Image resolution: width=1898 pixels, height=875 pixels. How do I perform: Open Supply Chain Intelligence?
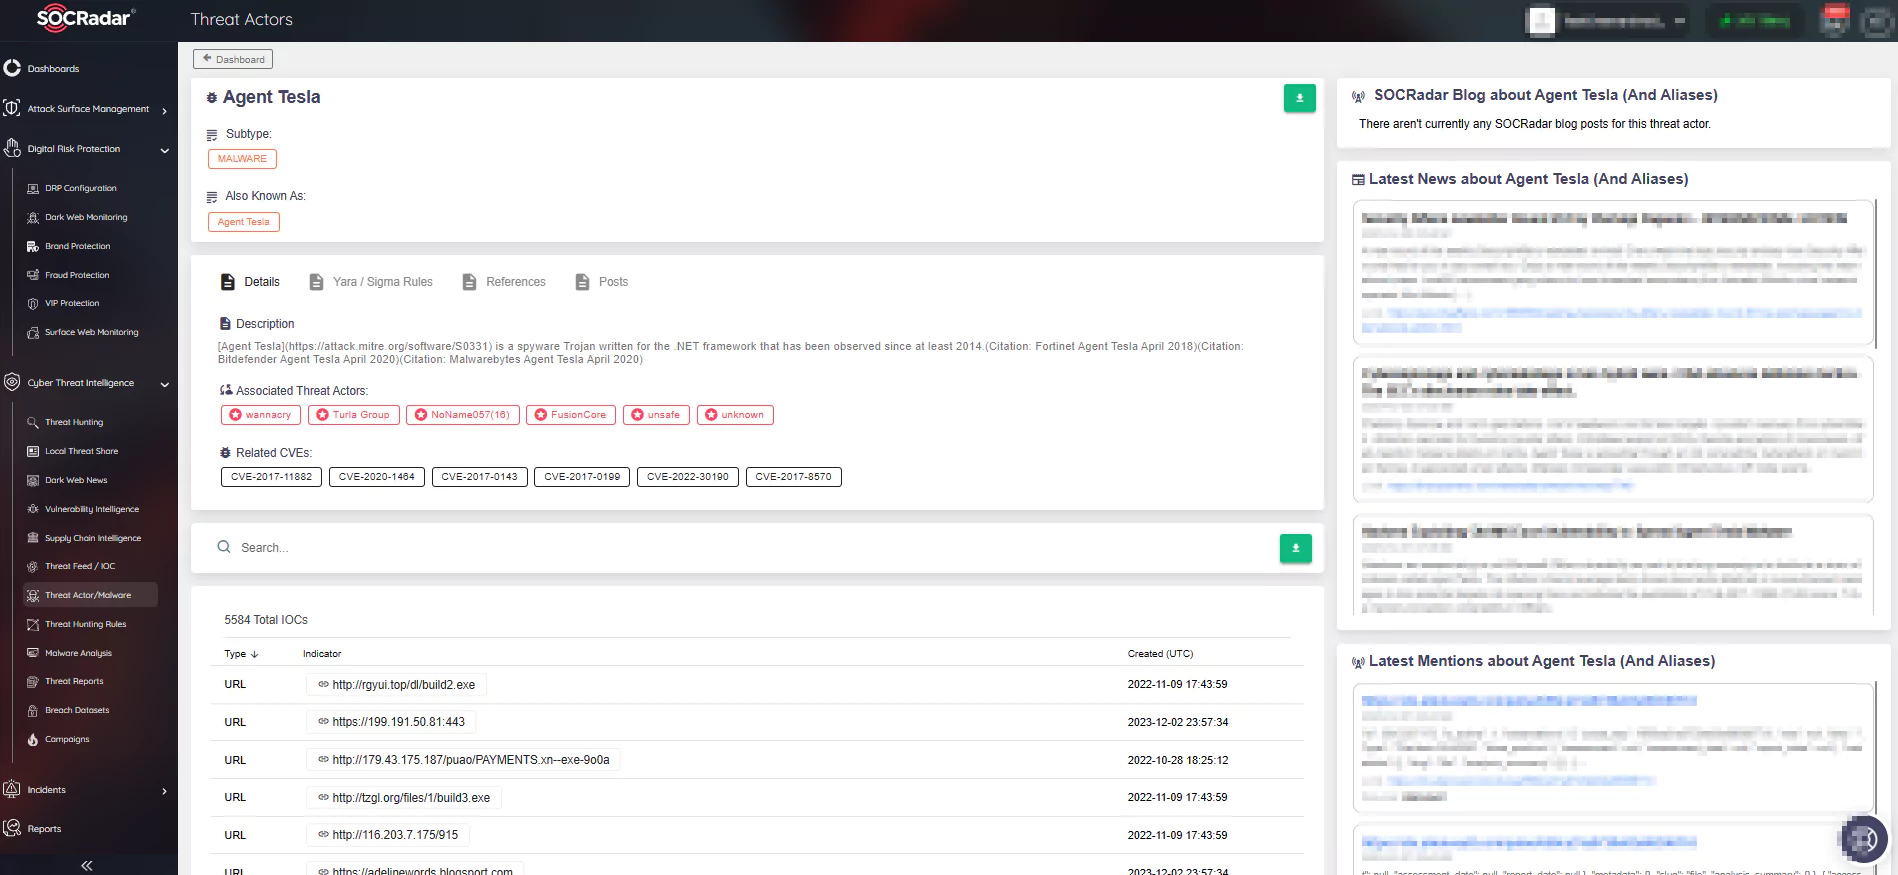(93, 538)
